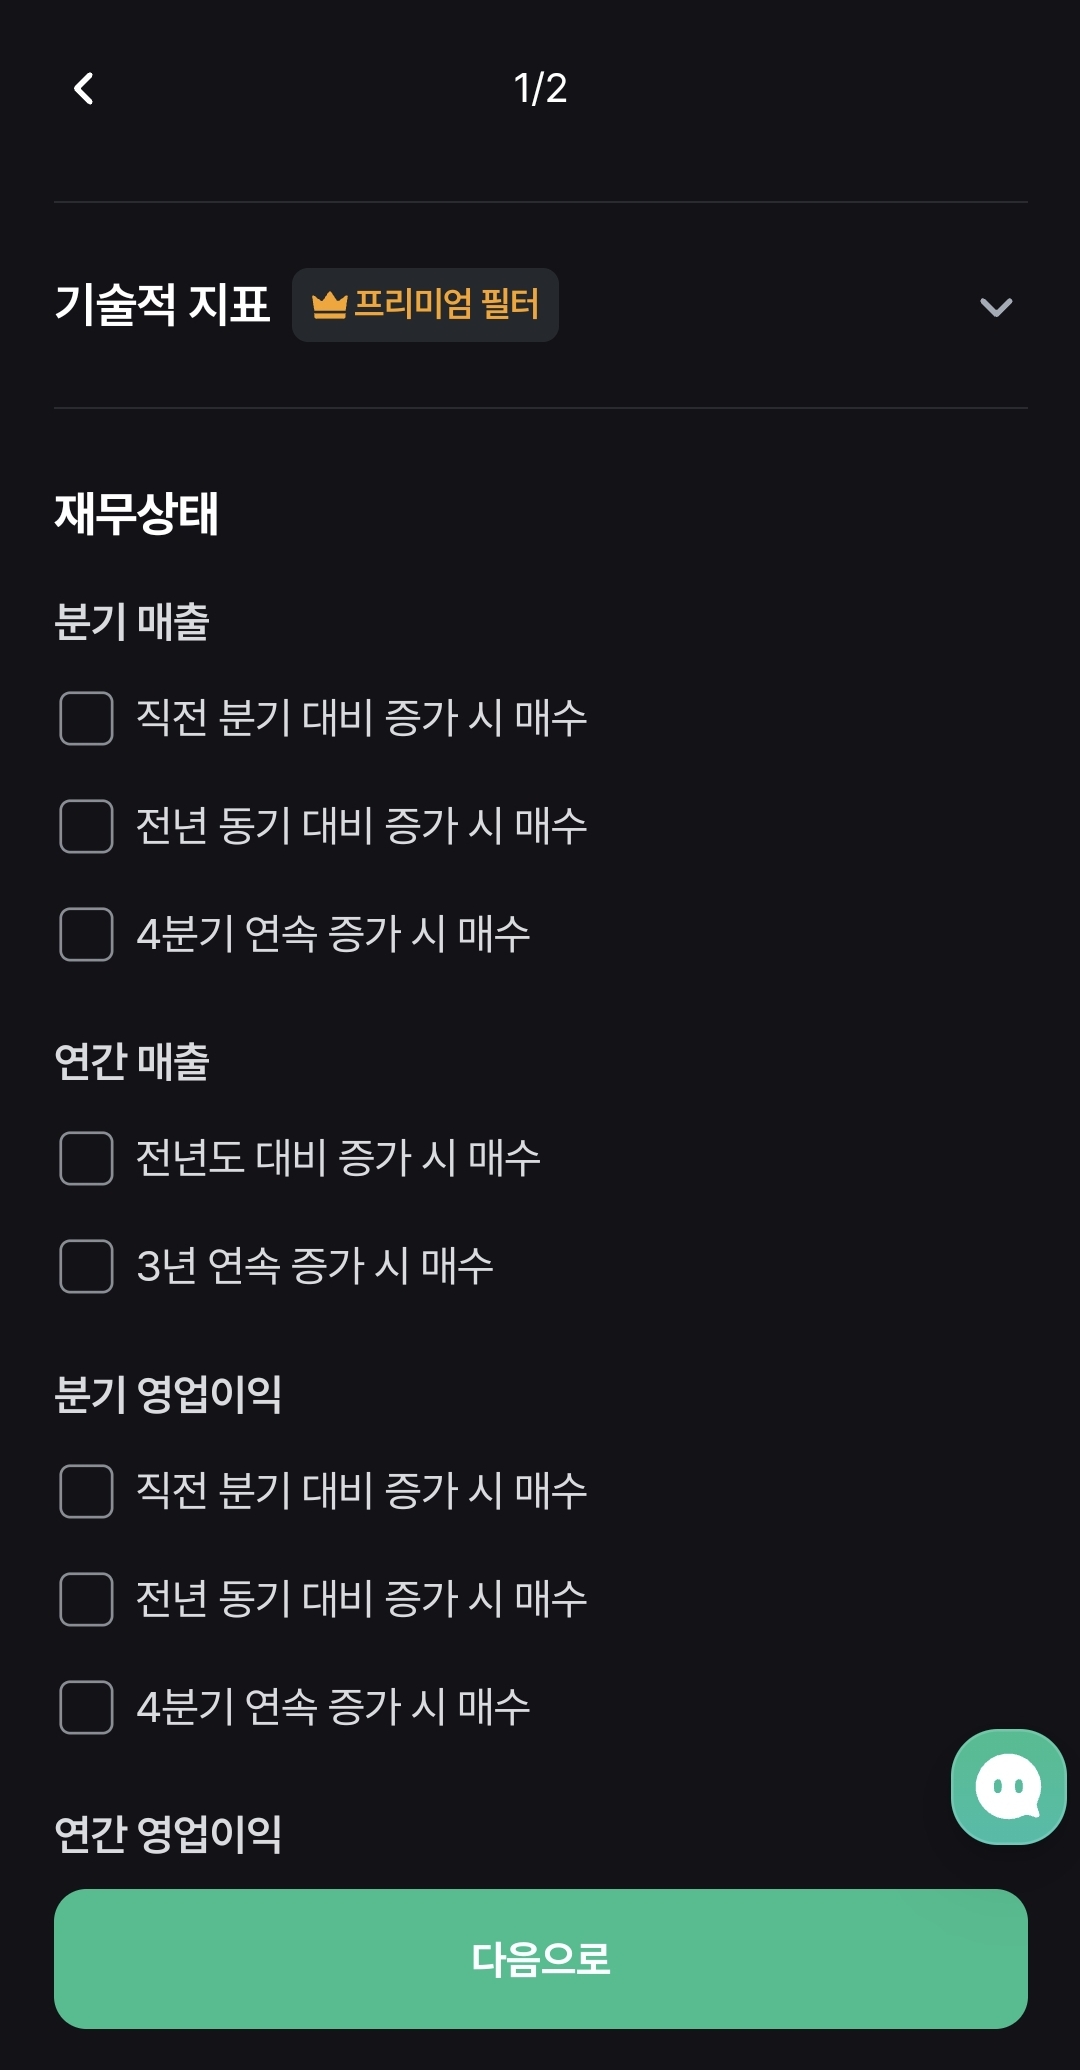Check 전년 동기 대비 증가 under 분기 매출
The image size is (1080, 2070).
[86, 826]
